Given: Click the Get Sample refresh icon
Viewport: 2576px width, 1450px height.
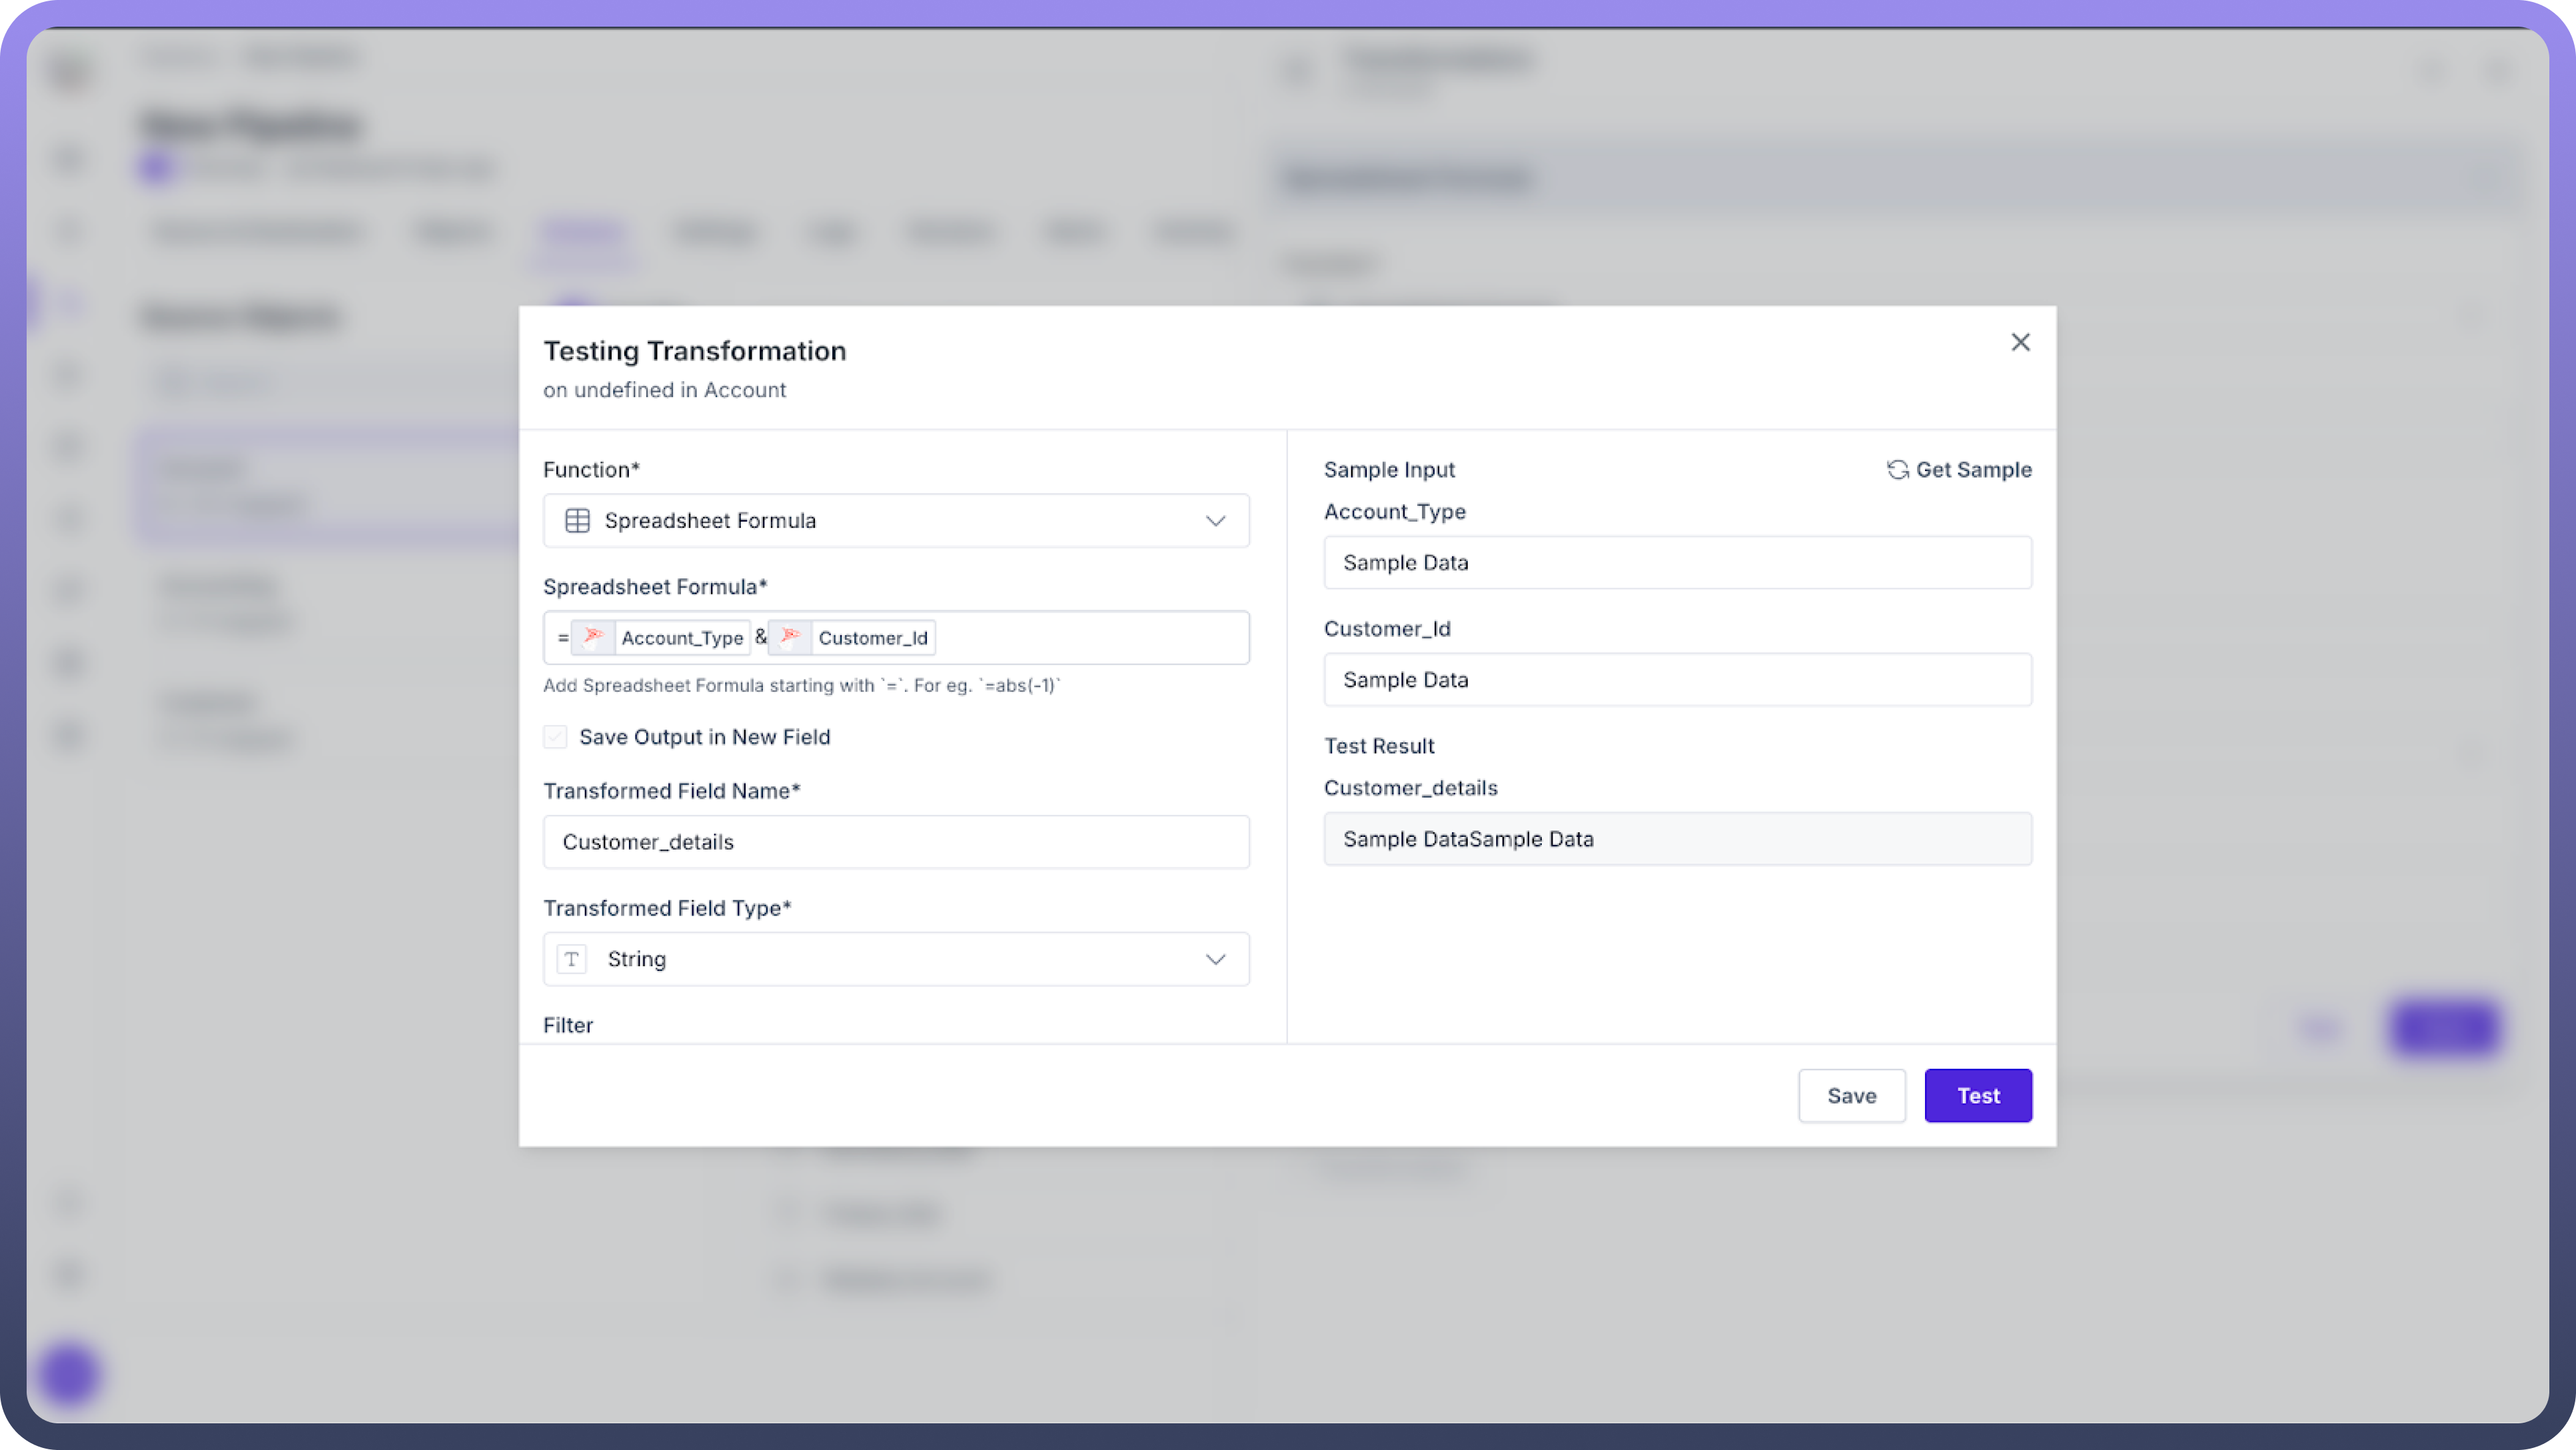Looking at the screenshot, I should 1897,470.
